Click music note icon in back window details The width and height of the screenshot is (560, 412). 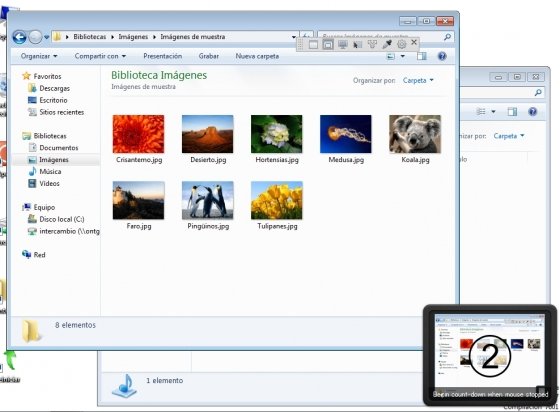click(124, 386)
